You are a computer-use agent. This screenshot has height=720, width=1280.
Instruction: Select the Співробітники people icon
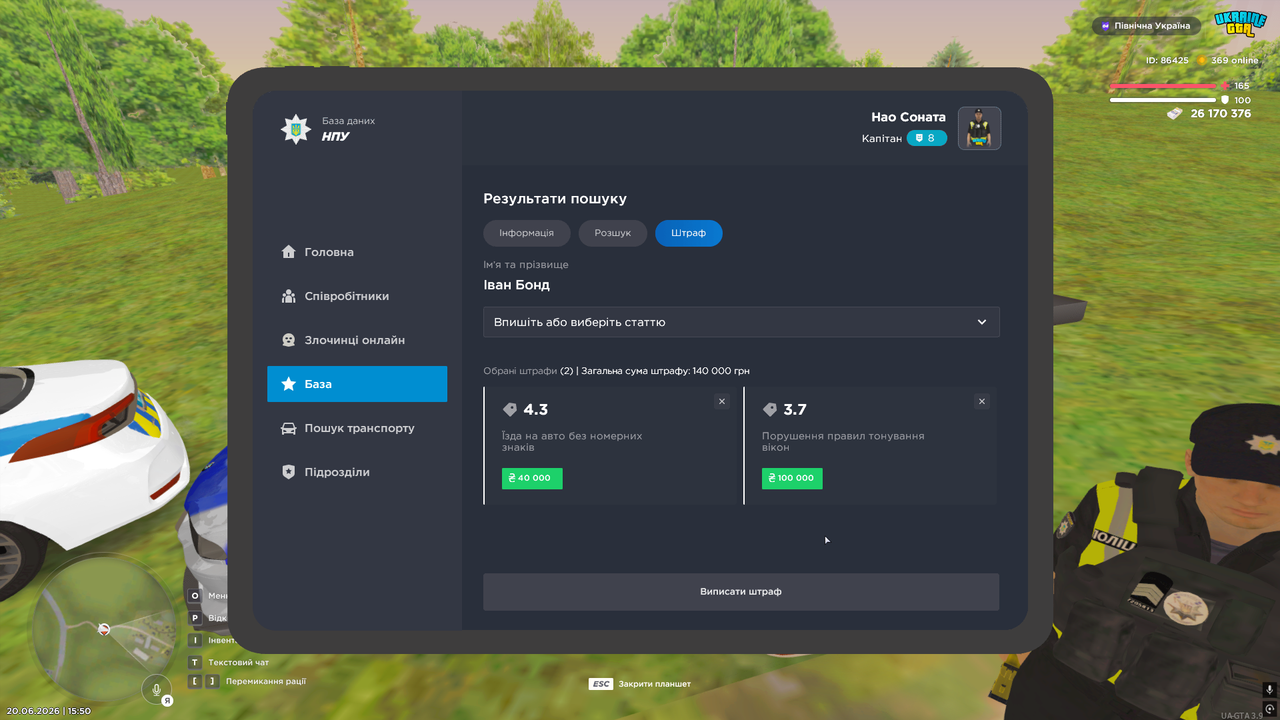pos(288,296)
